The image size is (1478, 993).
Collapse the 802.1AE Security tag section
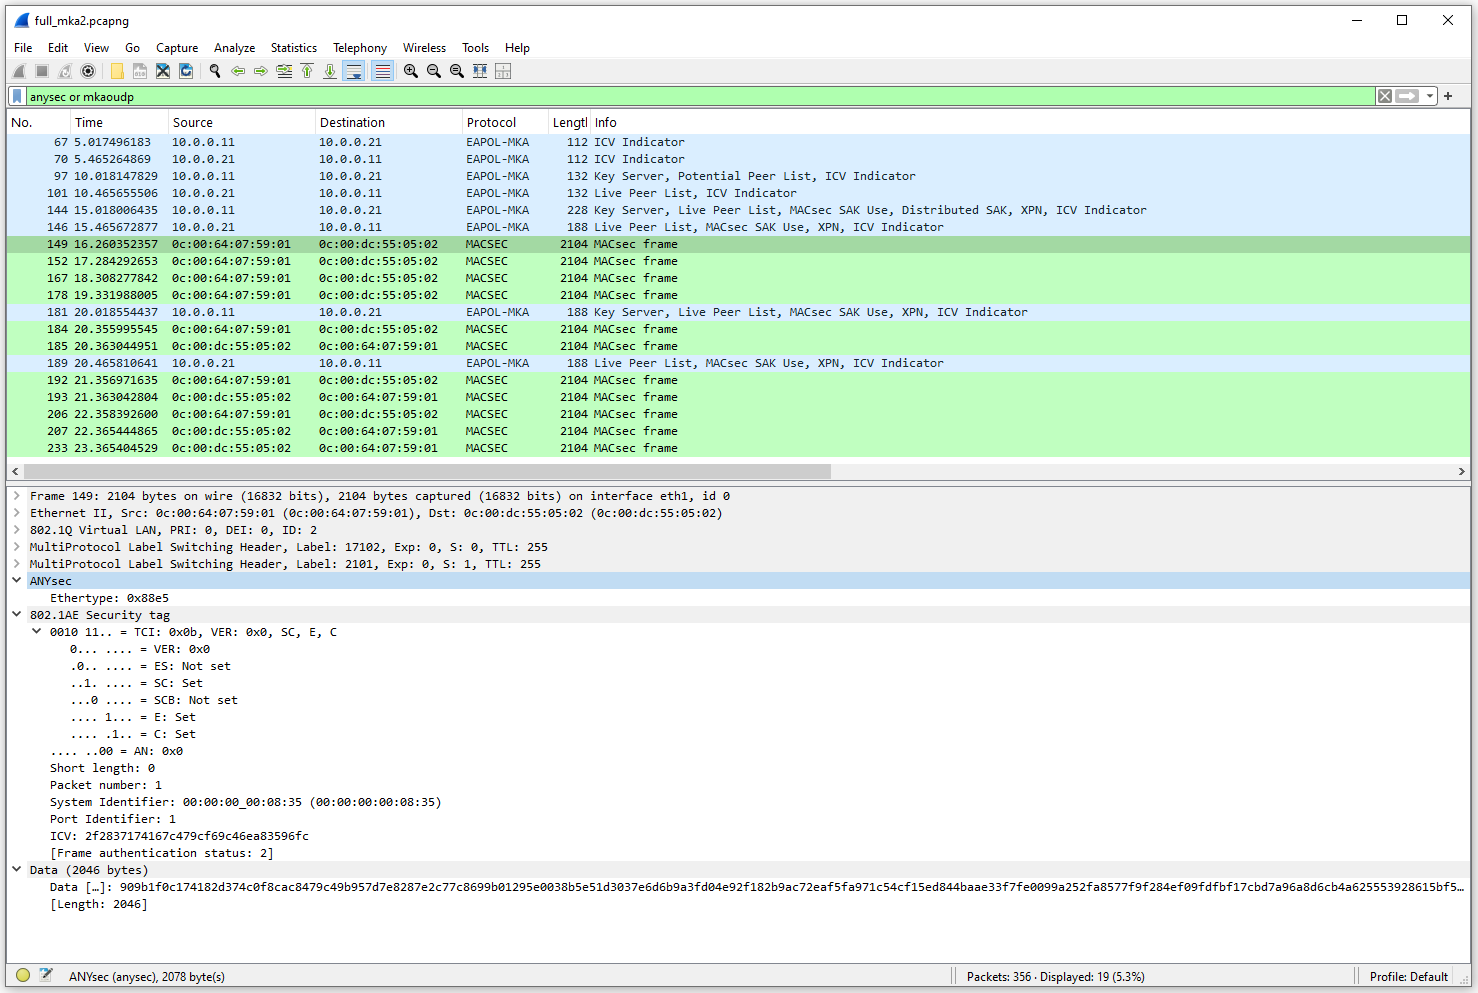(17, 615)
